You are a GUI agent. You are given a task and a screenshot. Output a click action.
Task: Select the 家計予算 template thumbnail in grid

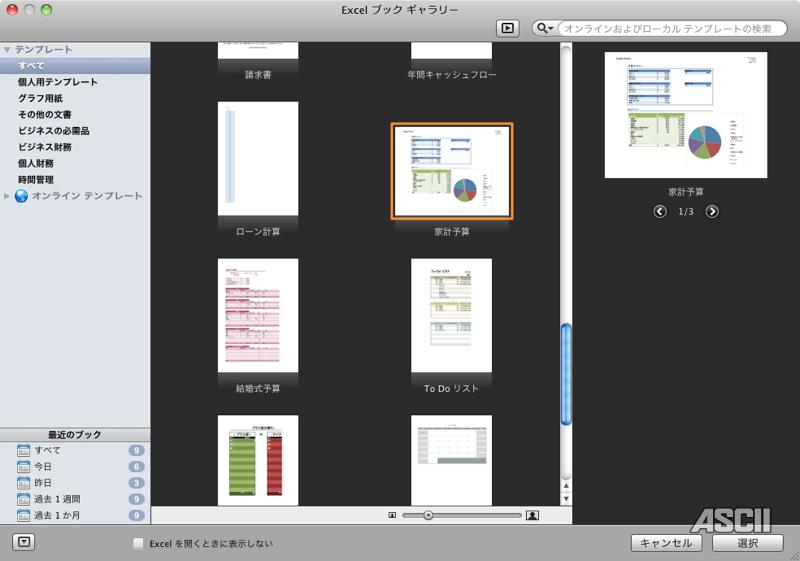coord(452,171)
